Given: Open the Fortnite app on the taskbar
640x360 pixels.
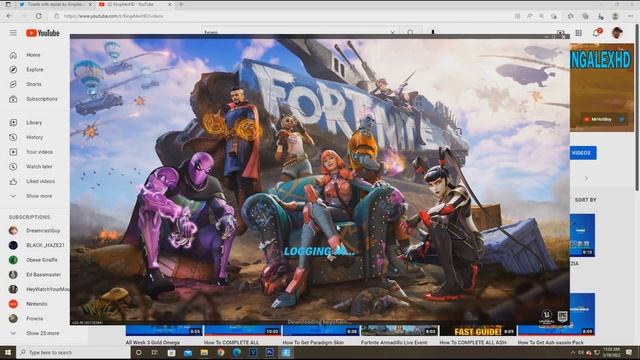Looking at the screenshot, I should 286,353.
